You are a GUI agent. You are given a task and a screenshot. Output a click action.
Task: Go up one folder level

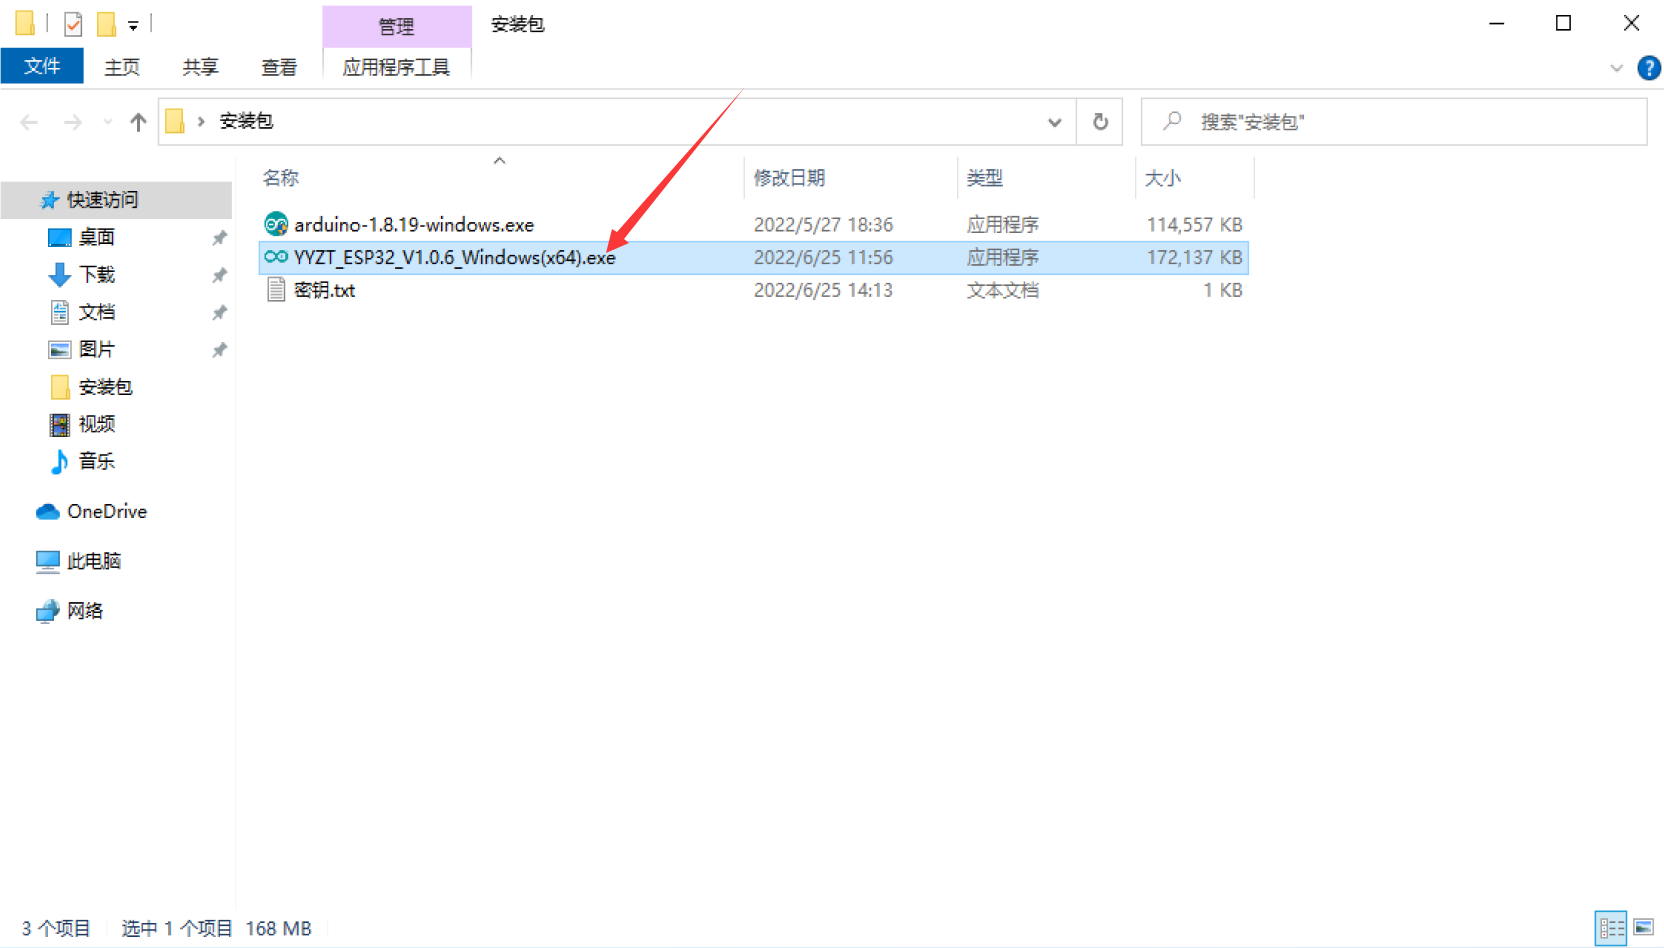coord(138,122)
